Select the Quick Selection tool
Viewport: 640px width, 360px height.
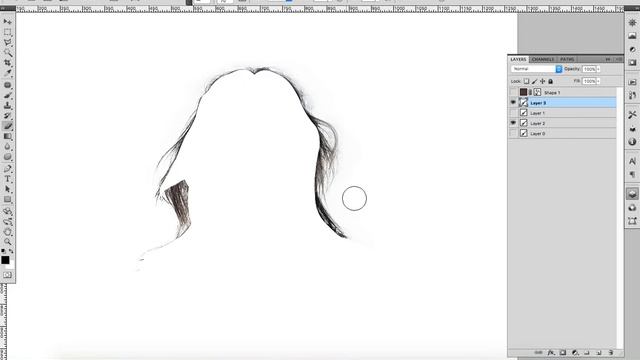[x=7, y=53]
